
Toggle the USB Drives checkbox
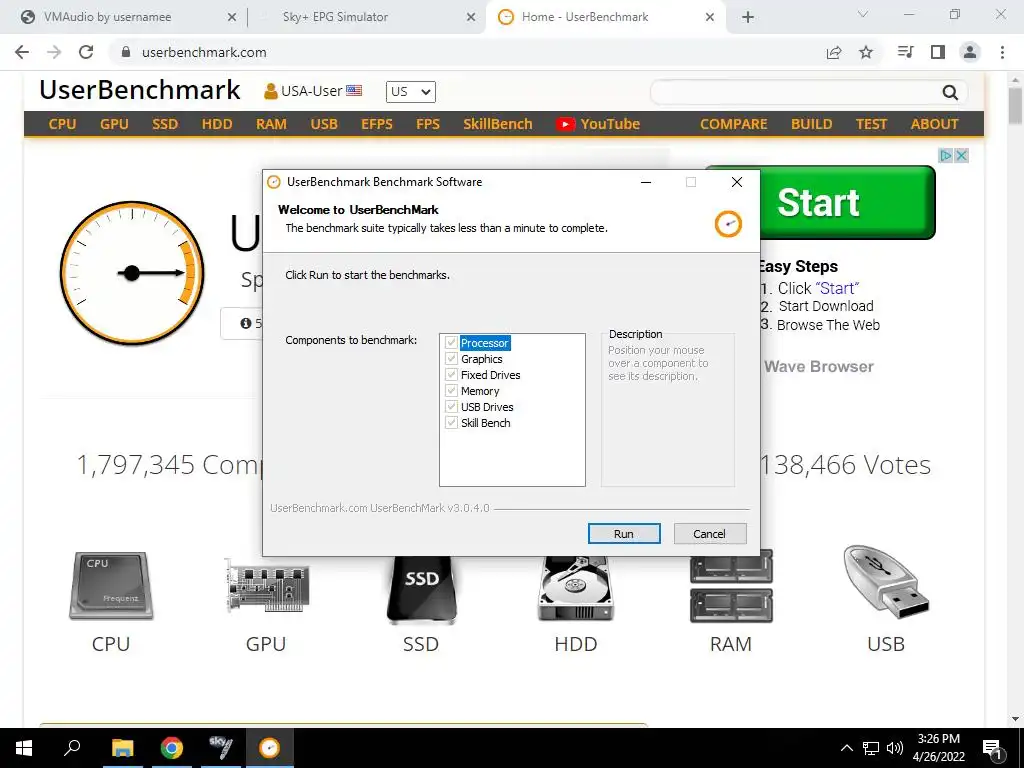coord(451,406)
